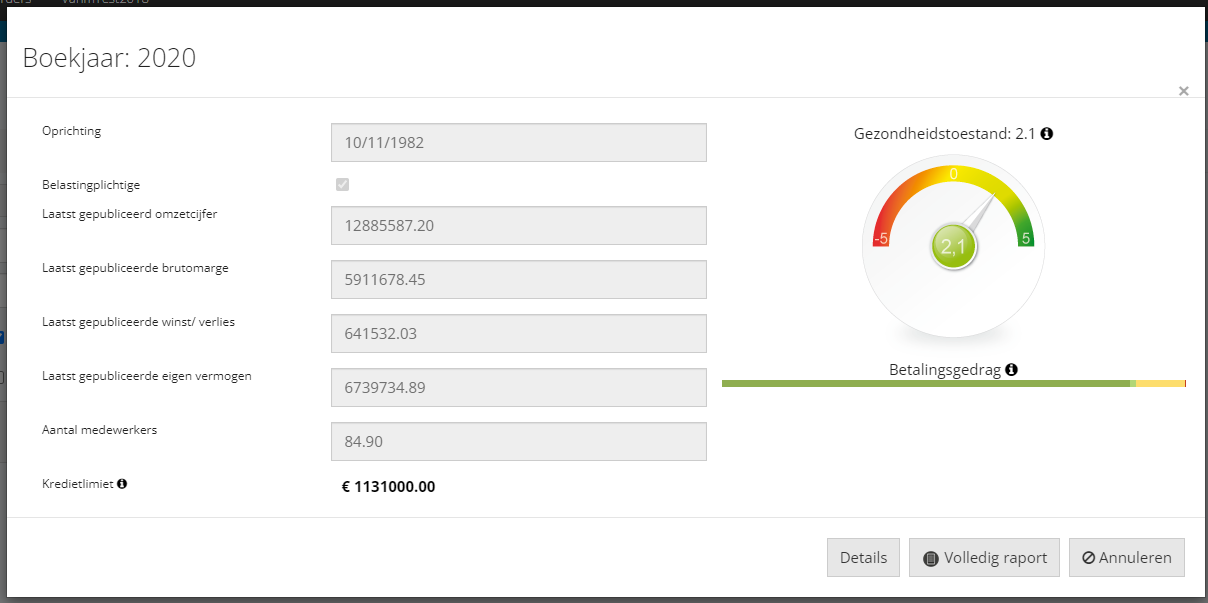Click the Oprichting label
This screenshot has width=1208, height=603.
click(x=72, y=131)
